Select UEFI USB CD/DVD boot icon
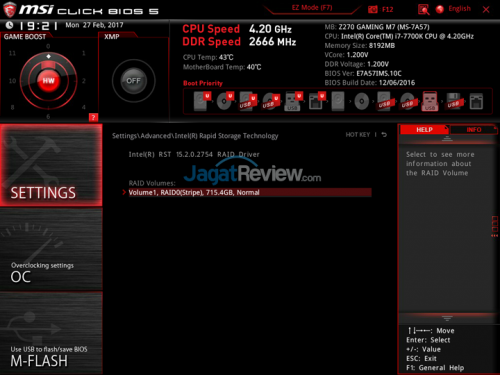Screen dimensions: 500x375 pos(271,102)
